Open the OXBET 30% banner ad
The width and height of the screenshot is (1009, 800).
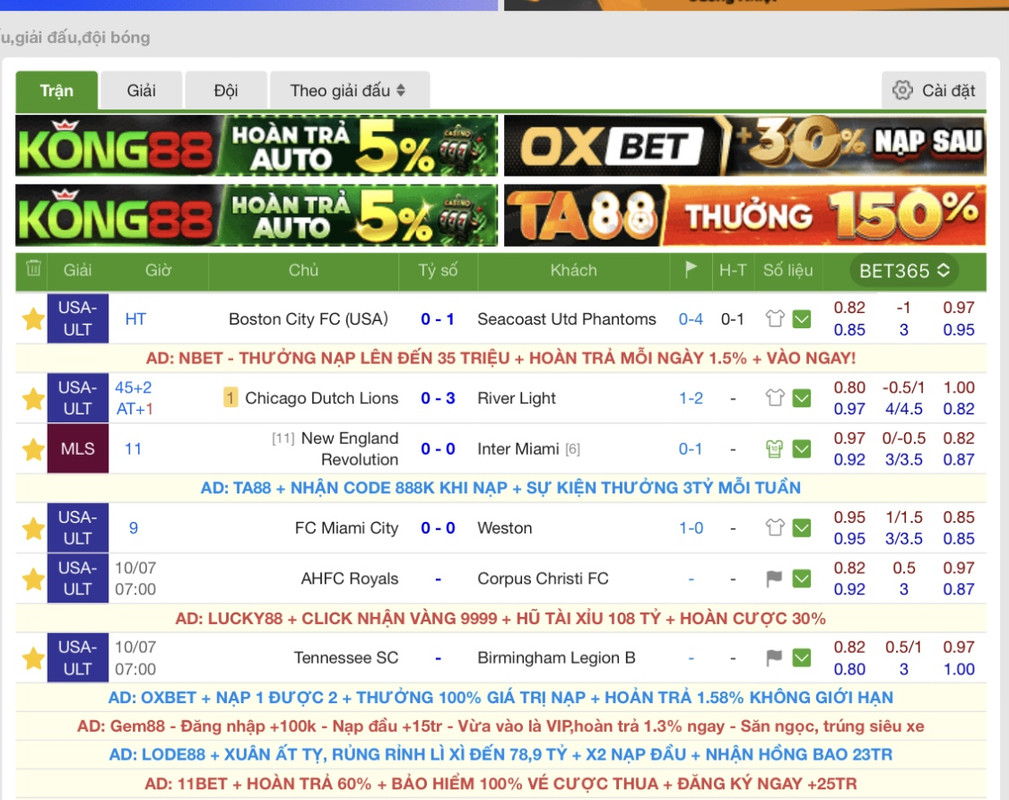pyautogui.click(x=745, y=146)
